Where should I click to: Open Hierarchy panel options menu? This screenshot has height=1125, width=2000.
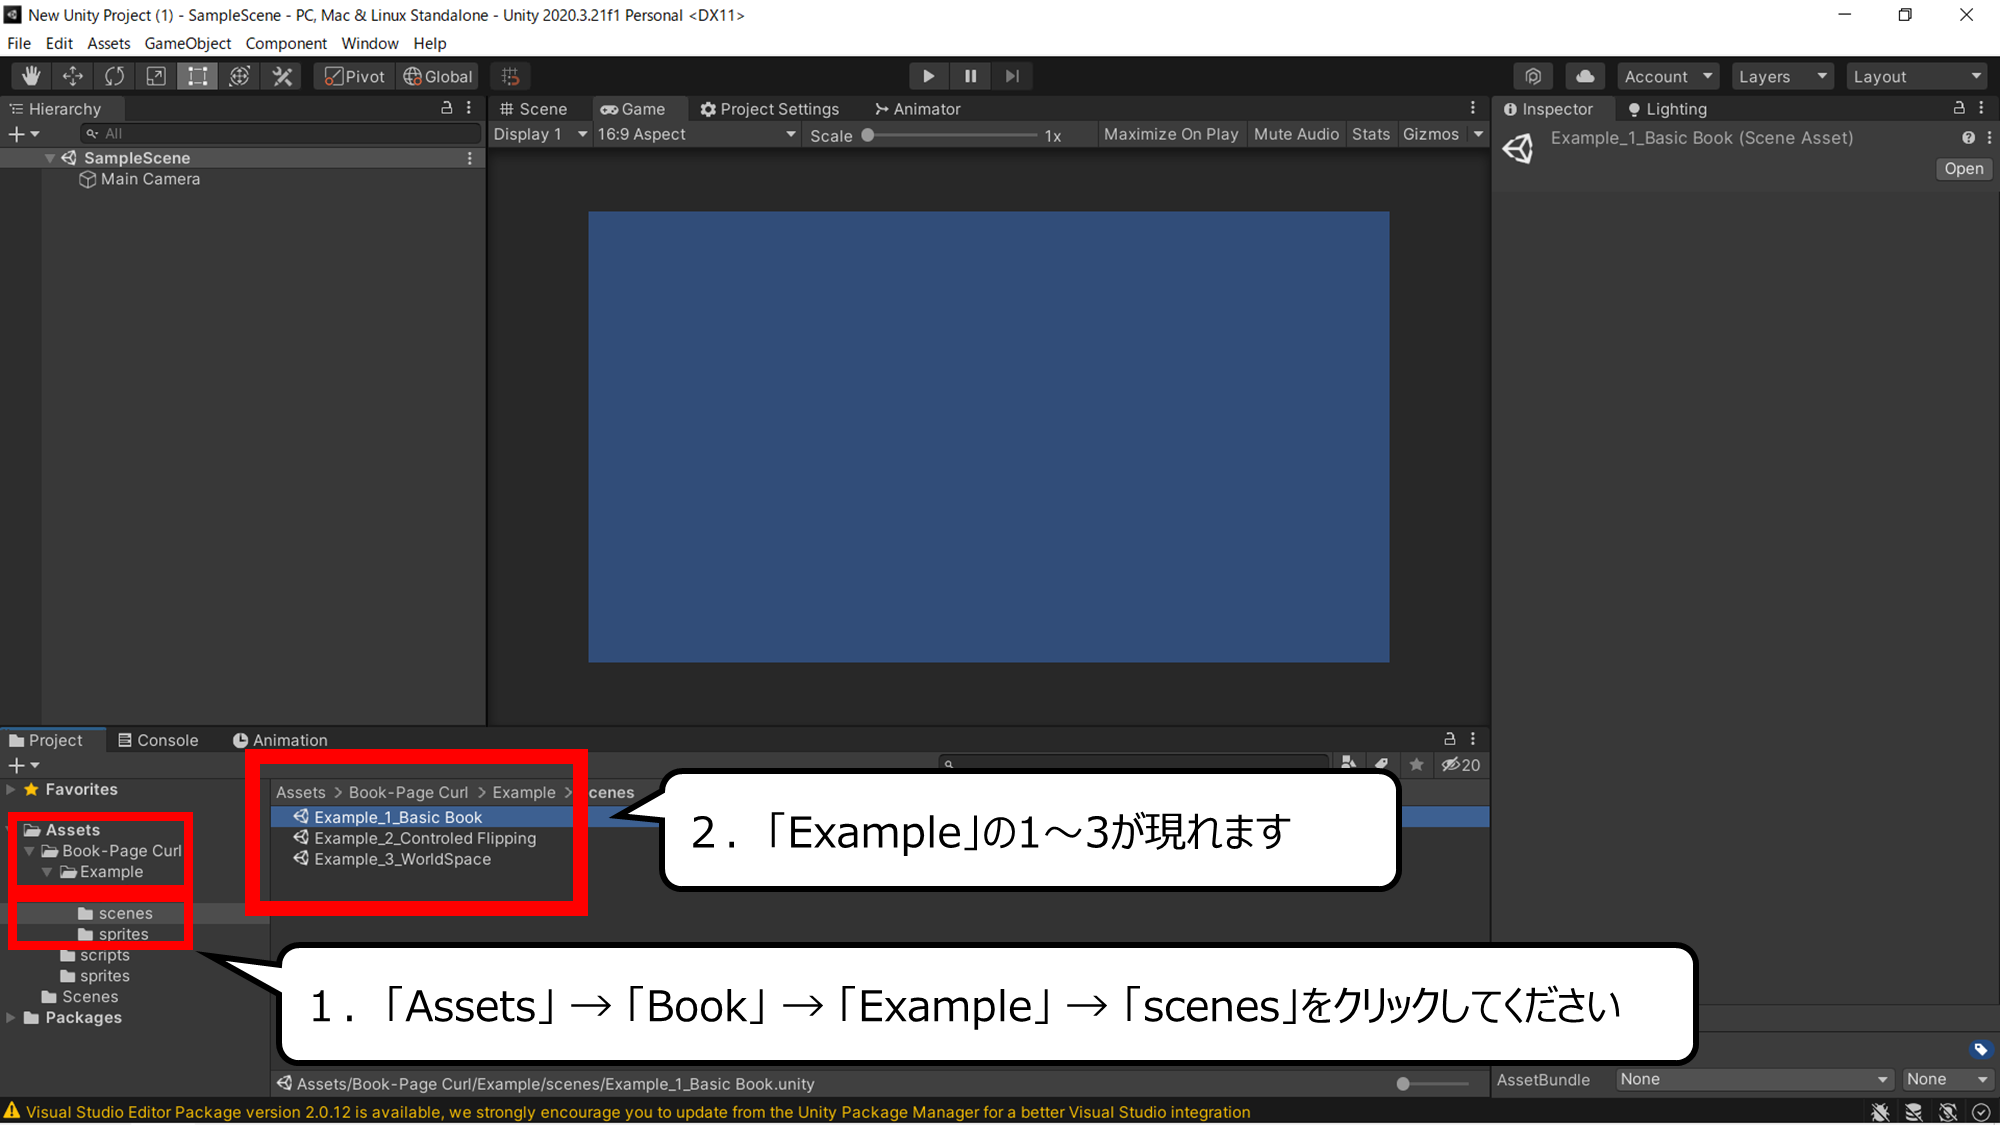469,108
